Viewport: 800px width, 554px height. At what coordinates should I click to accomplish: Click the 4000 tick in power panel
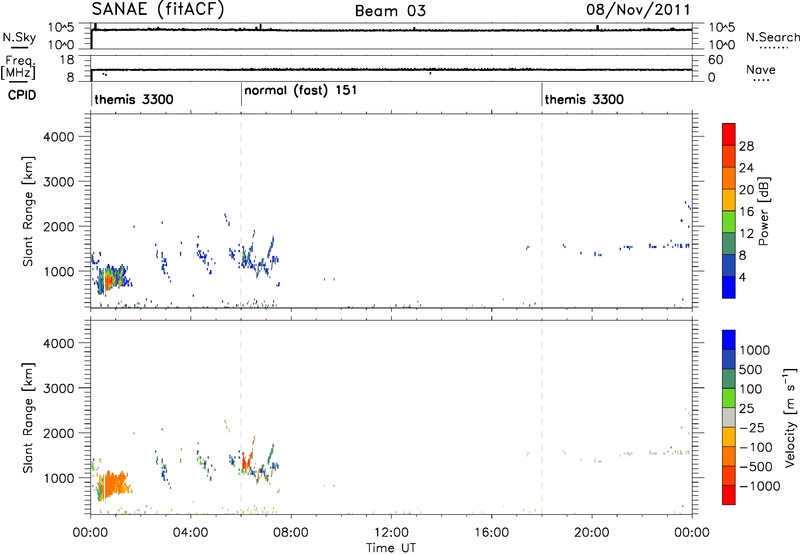tap(59, 137)
